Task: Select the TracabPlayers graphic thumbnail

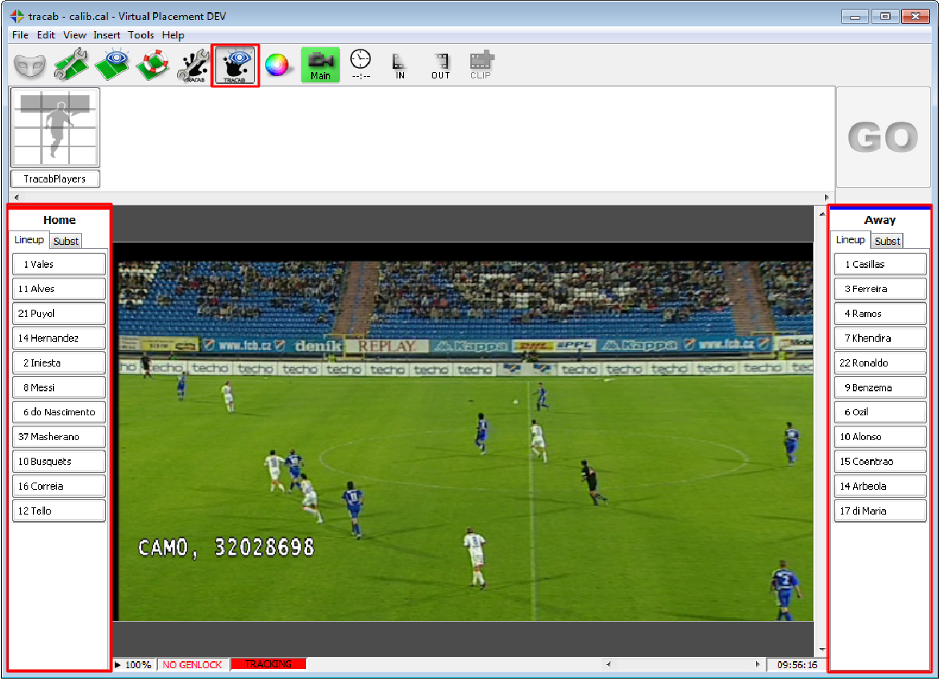Action: point(55,128)
